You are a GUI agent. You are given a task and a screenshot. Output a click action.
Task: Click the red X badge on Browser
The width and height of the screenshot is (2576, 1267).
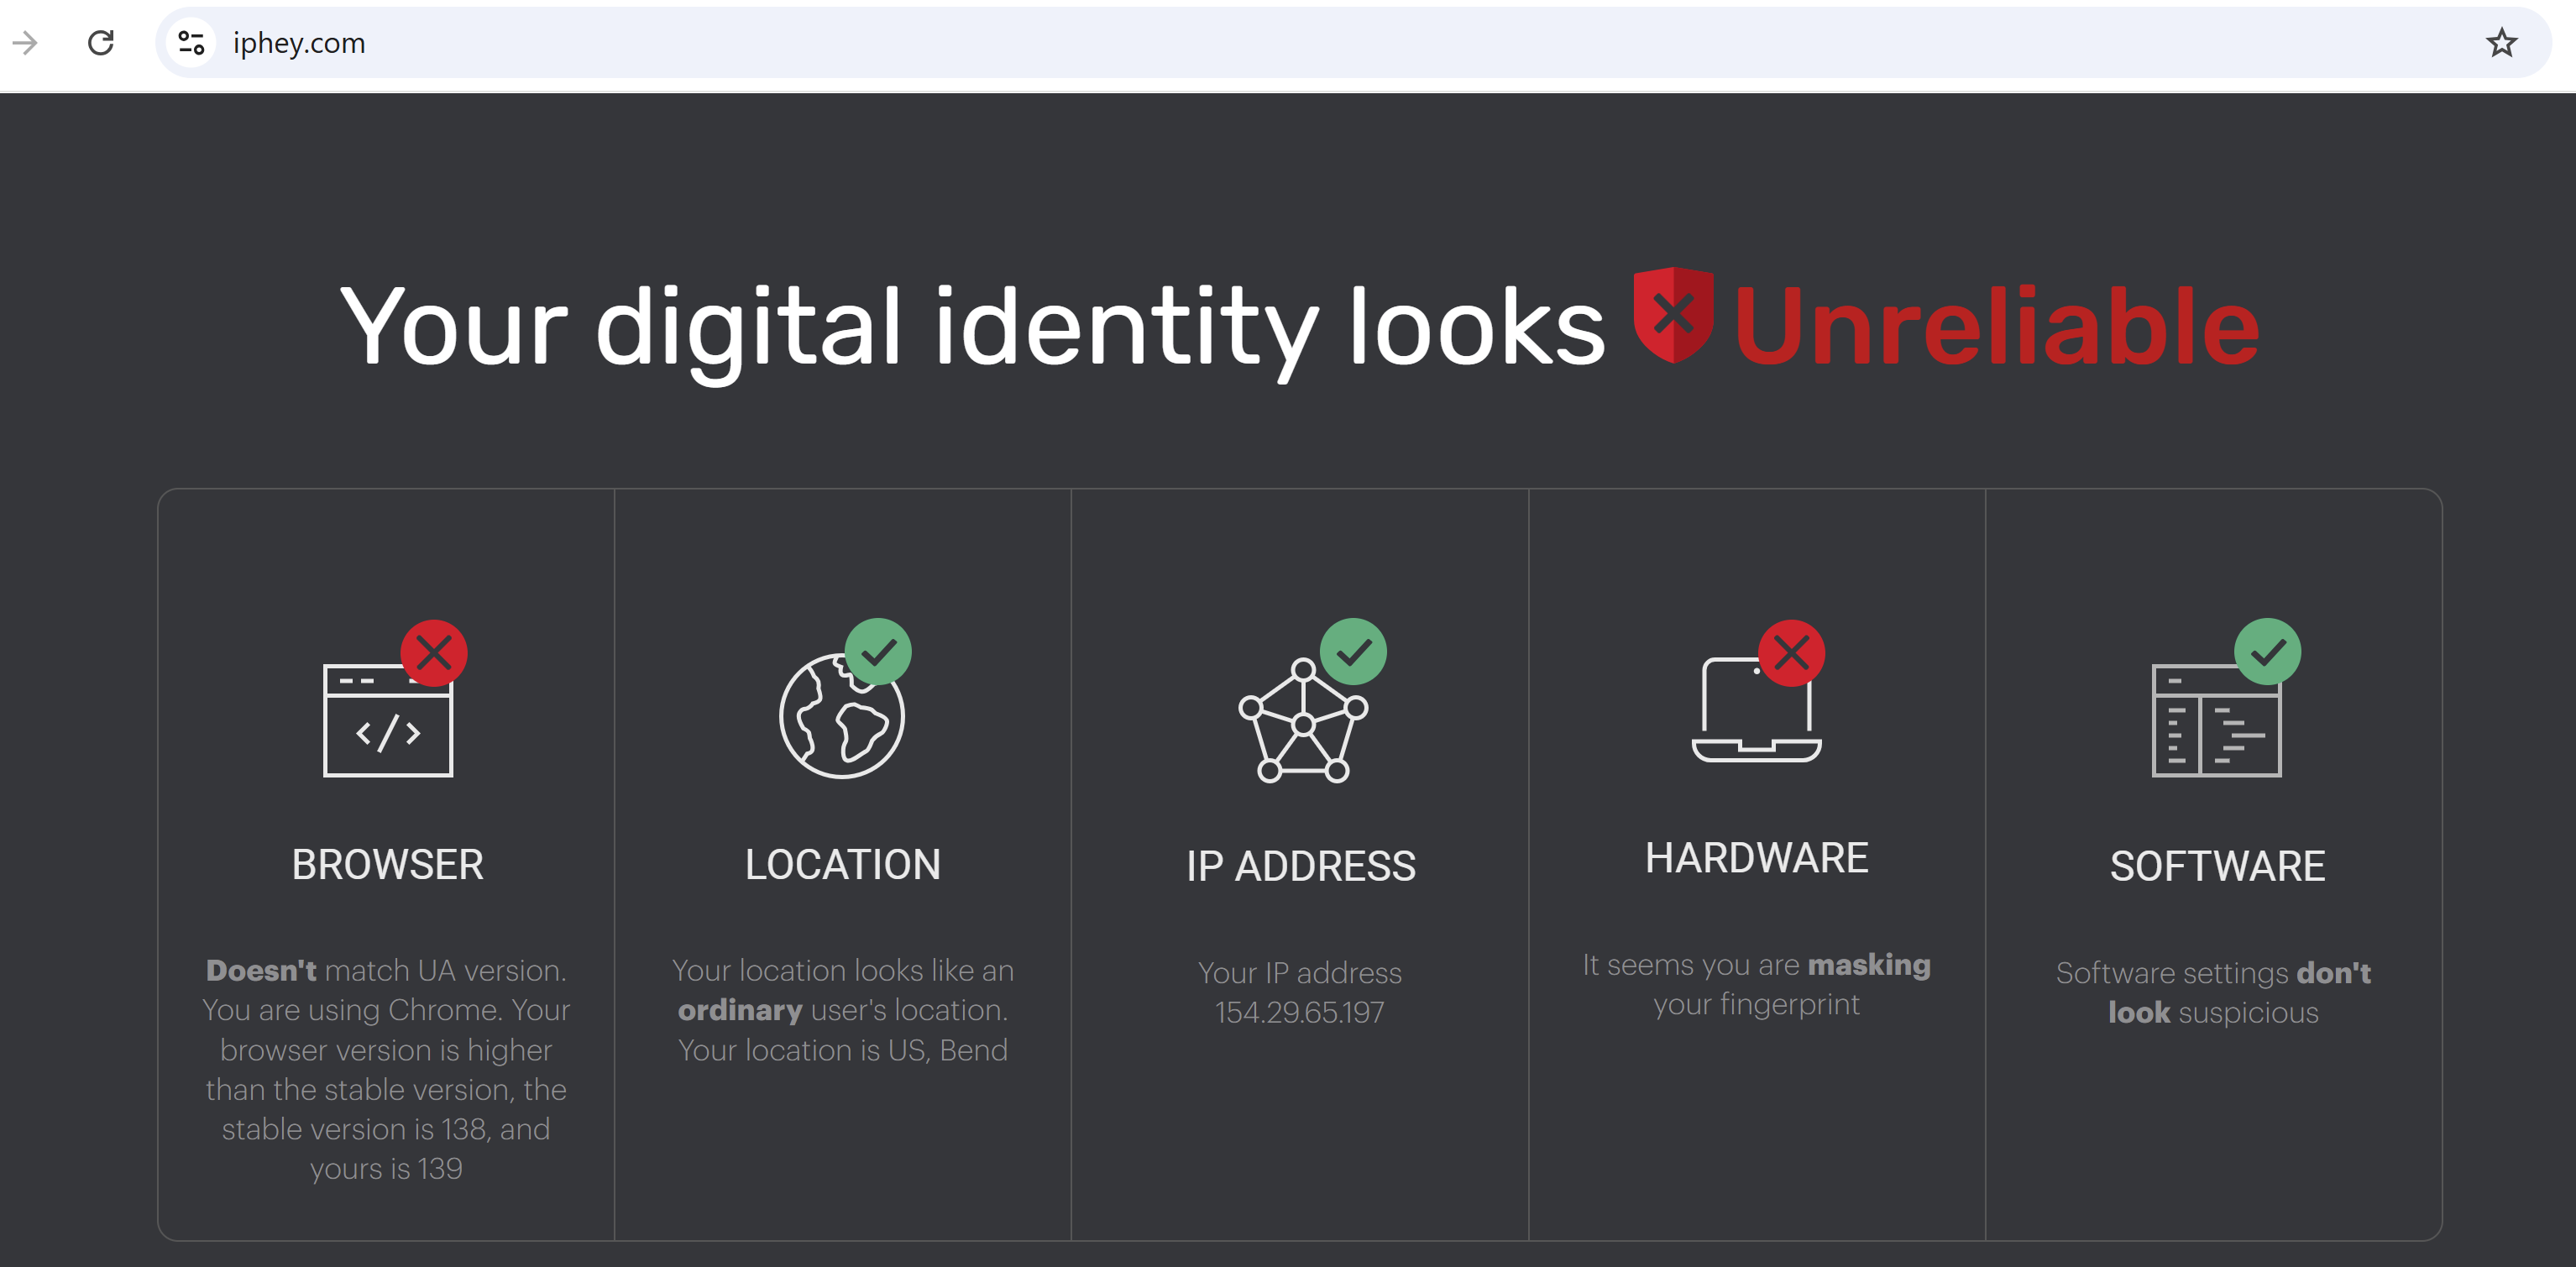pyautogui.click(x=434, y=653)
